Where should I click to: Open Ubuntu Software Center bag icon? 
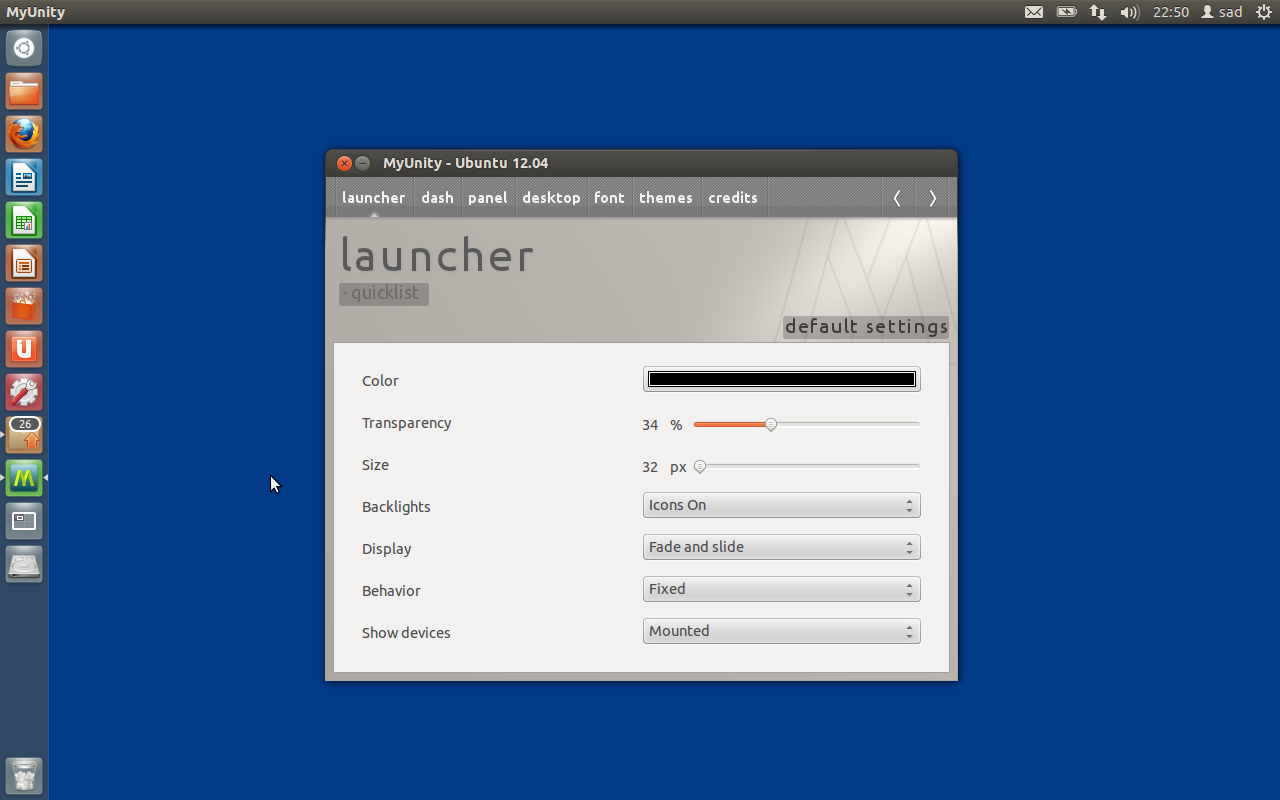[x=24, y=306]
